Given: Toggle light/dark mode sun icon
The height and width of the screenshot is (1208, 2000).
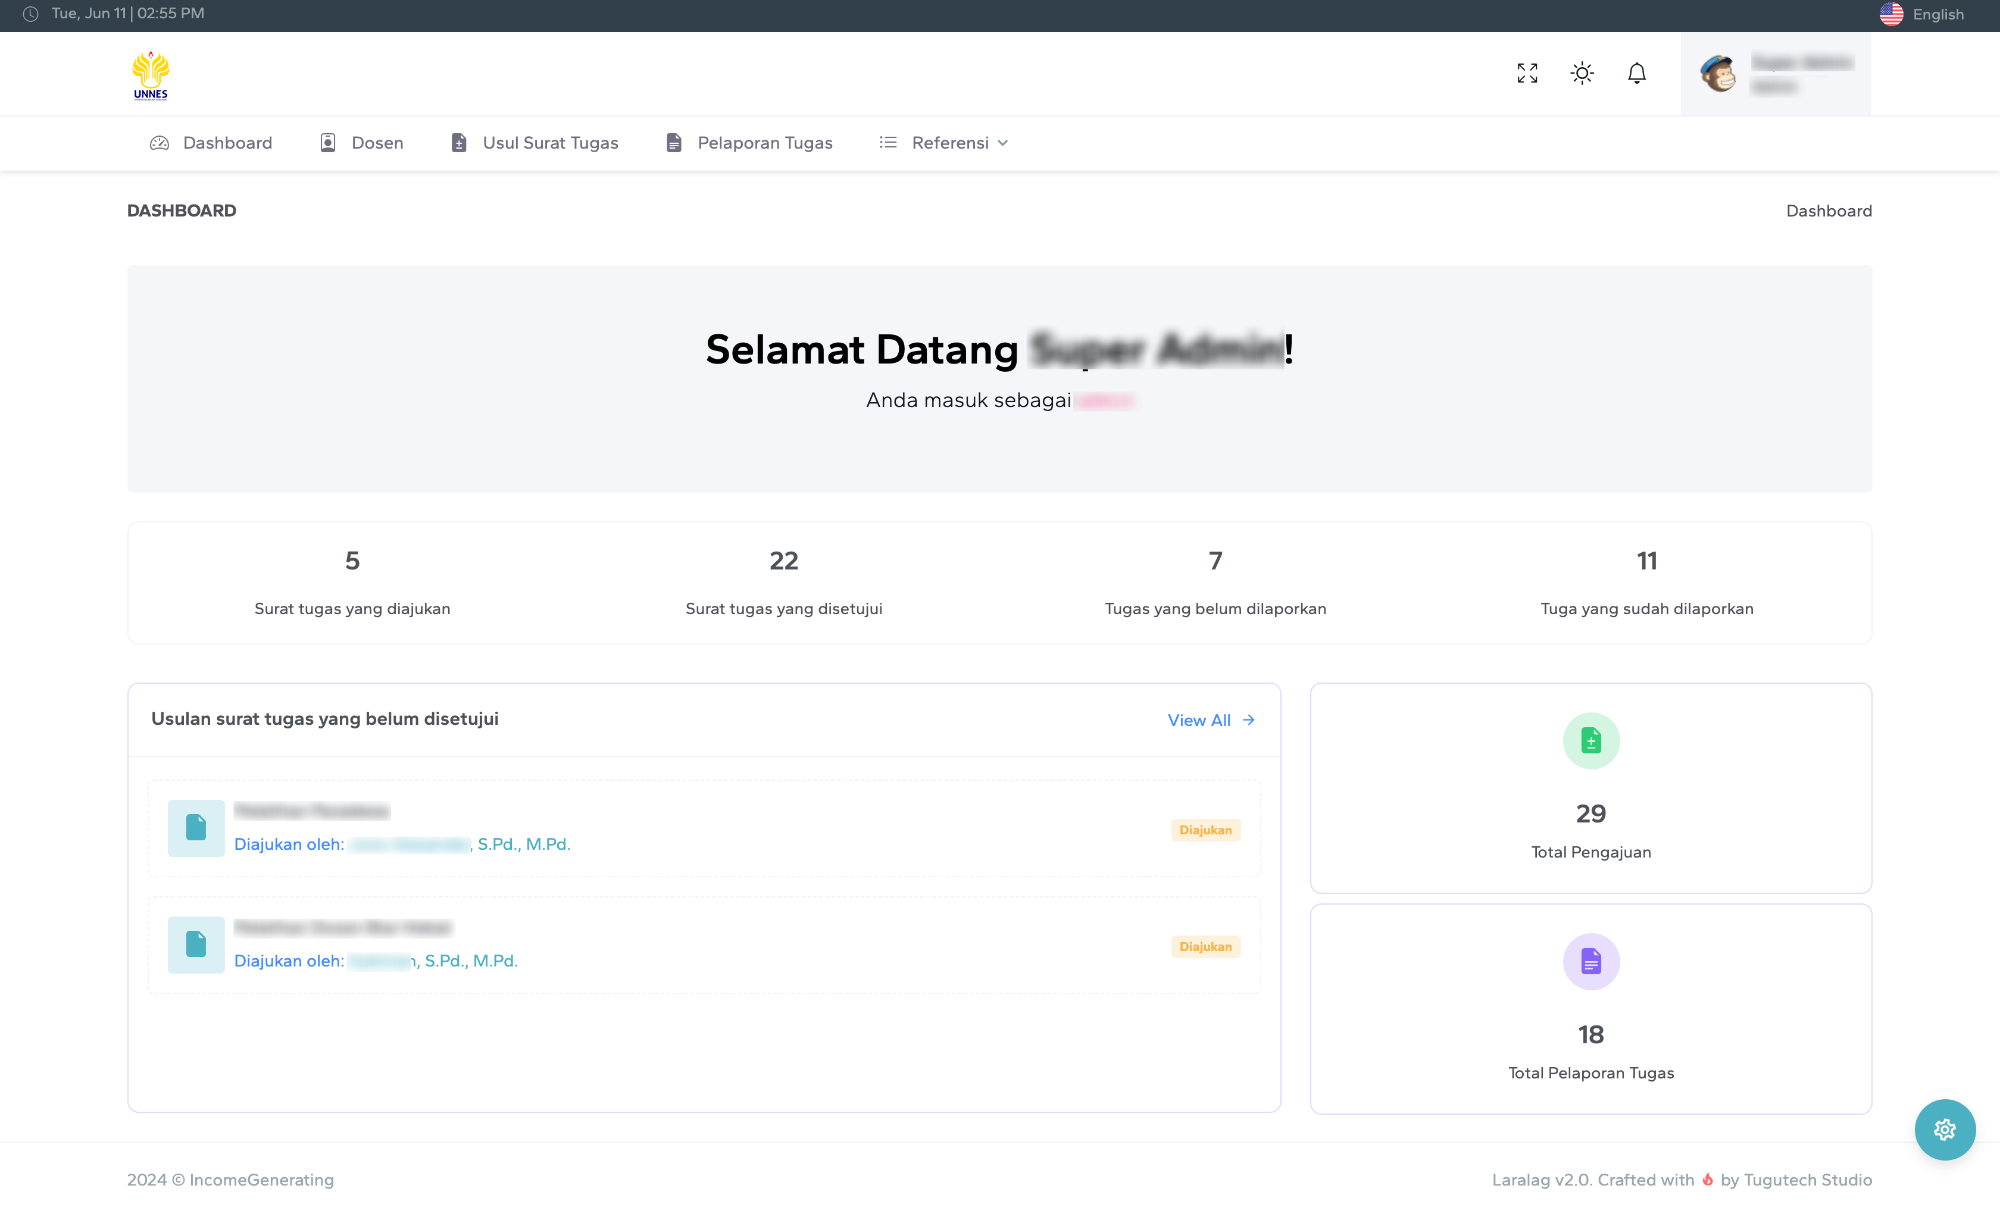Looking at the screenshot, I should tap(1582, 73).
